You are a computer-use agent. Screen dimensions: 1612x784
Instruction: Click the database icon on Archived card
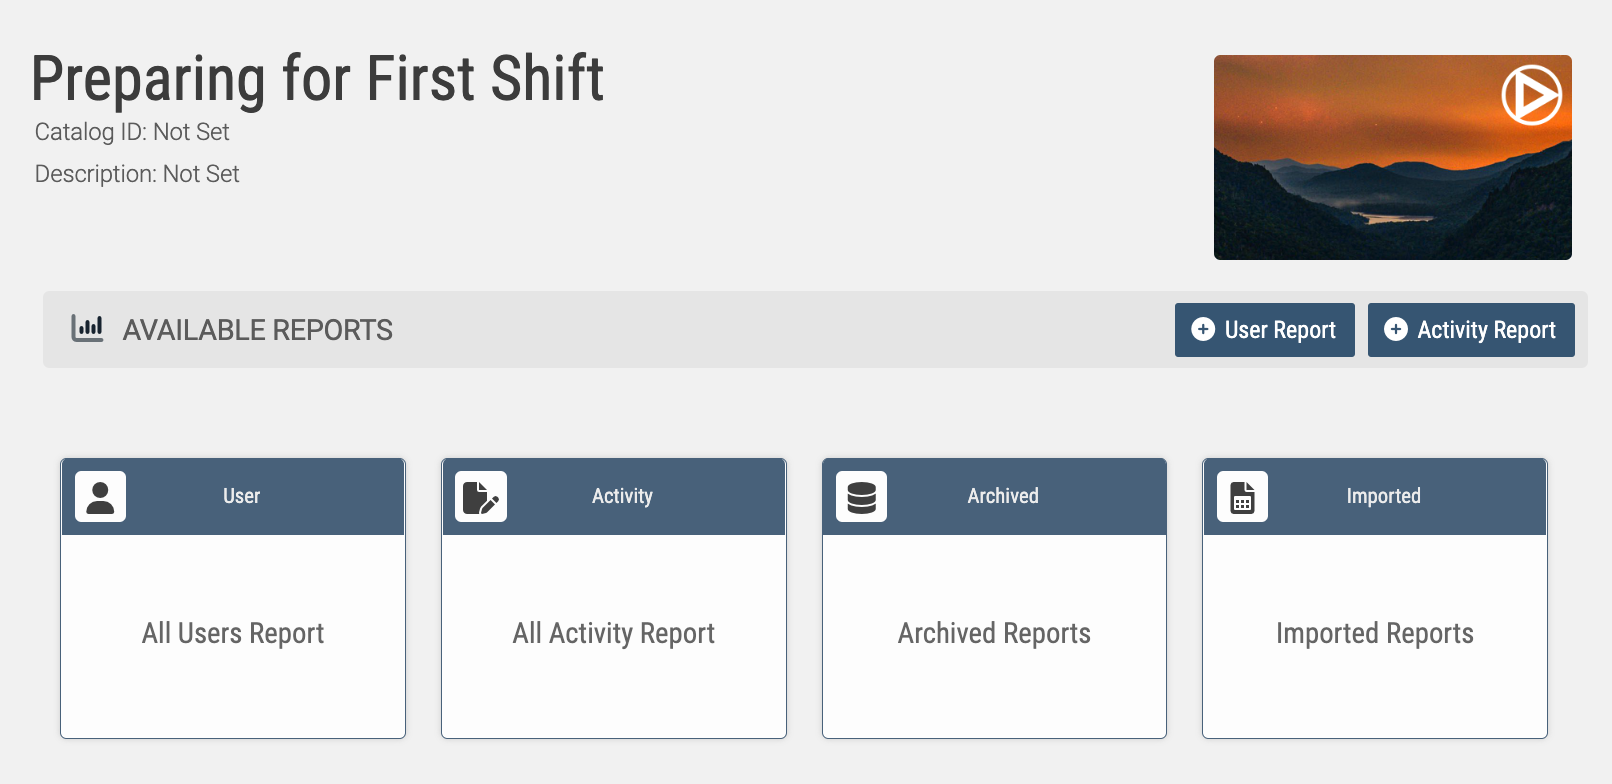(861, 497)
